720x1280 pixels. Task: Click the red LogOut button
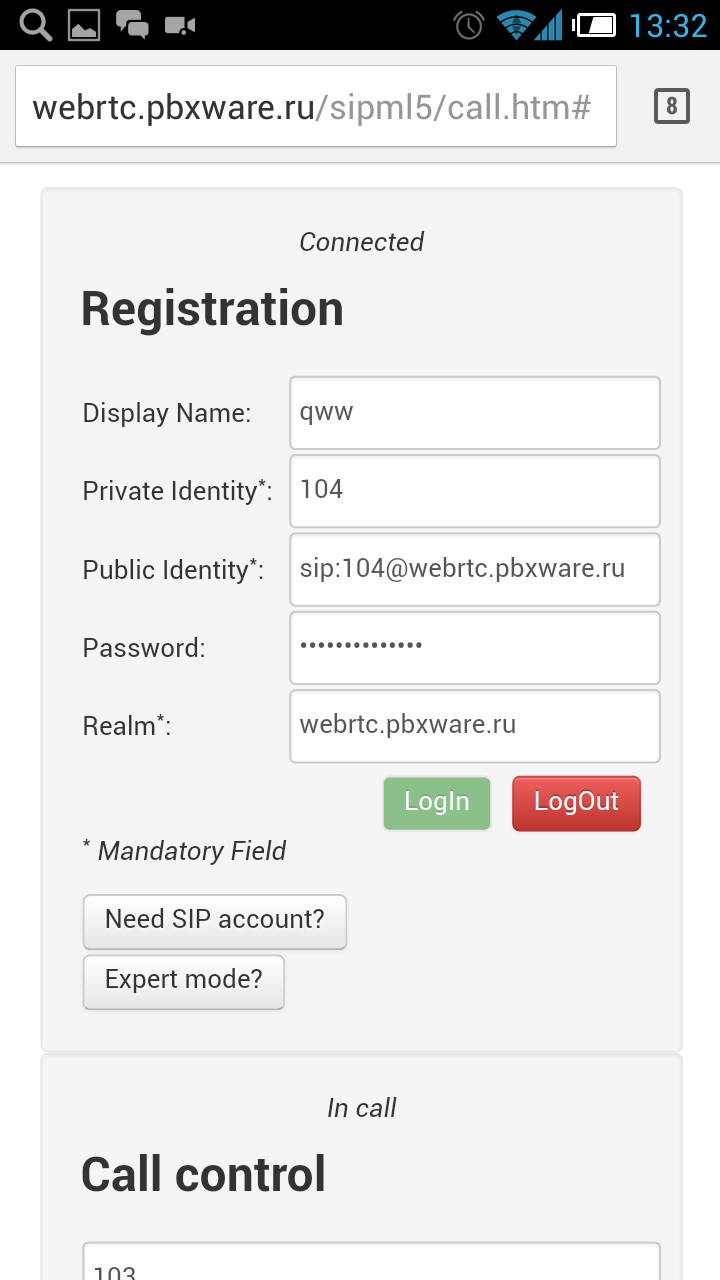(x=576, y=803)
